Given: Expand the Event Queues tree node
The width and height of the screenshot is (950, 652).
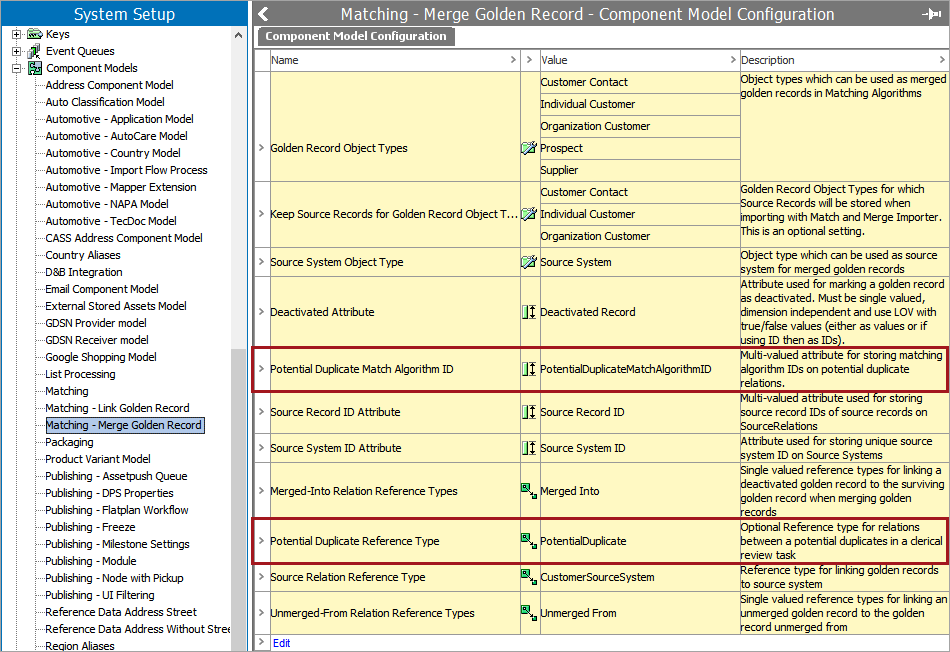Looking at the screenshot, I should coord(16,51).
